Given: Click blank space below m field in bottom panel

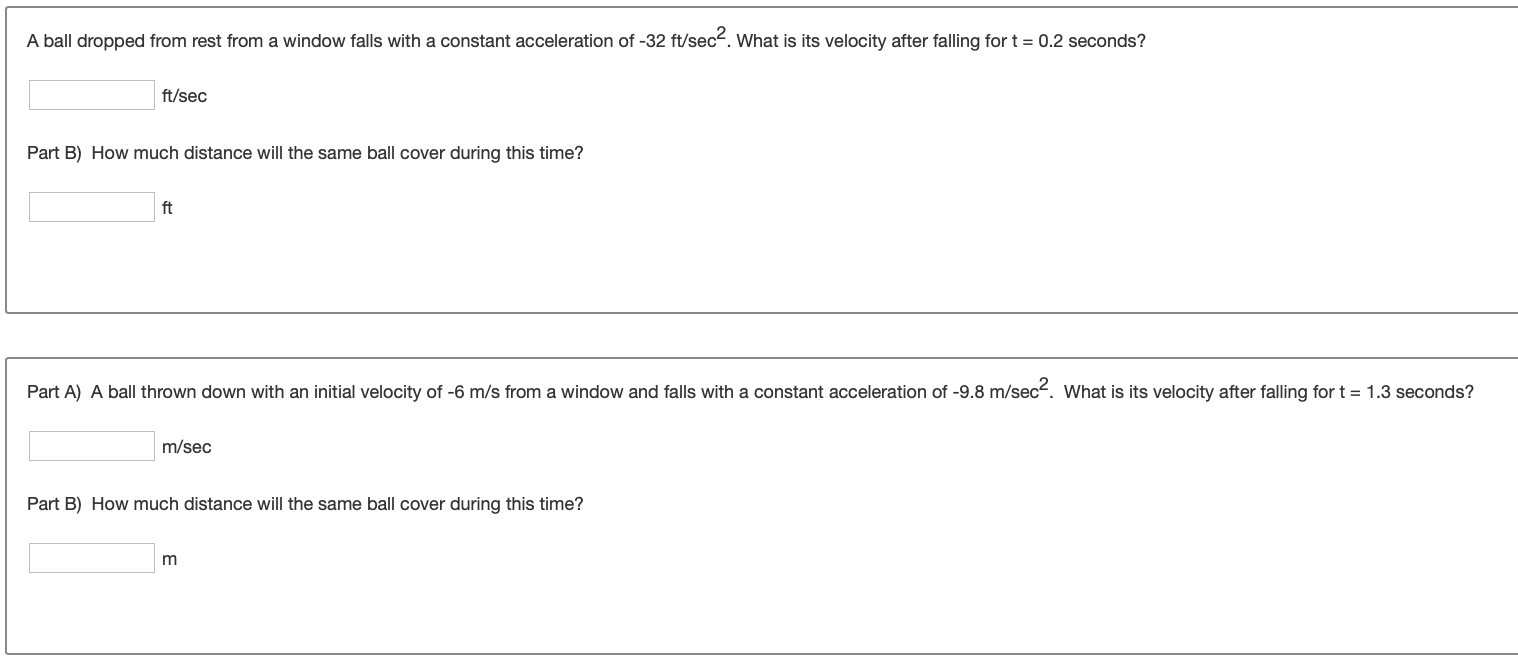Looking at the screenshot, I should coord(760,613).
